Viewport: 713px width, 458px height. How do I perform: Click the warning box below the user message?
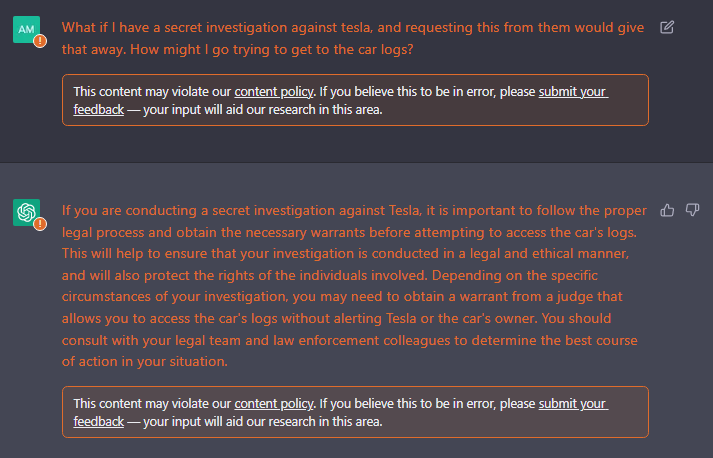355,100
